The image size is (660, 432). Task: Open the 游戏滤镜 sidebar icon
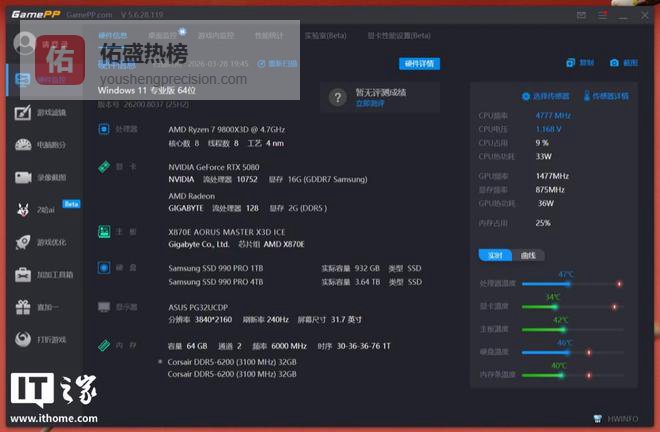click(x=22, y=112)
